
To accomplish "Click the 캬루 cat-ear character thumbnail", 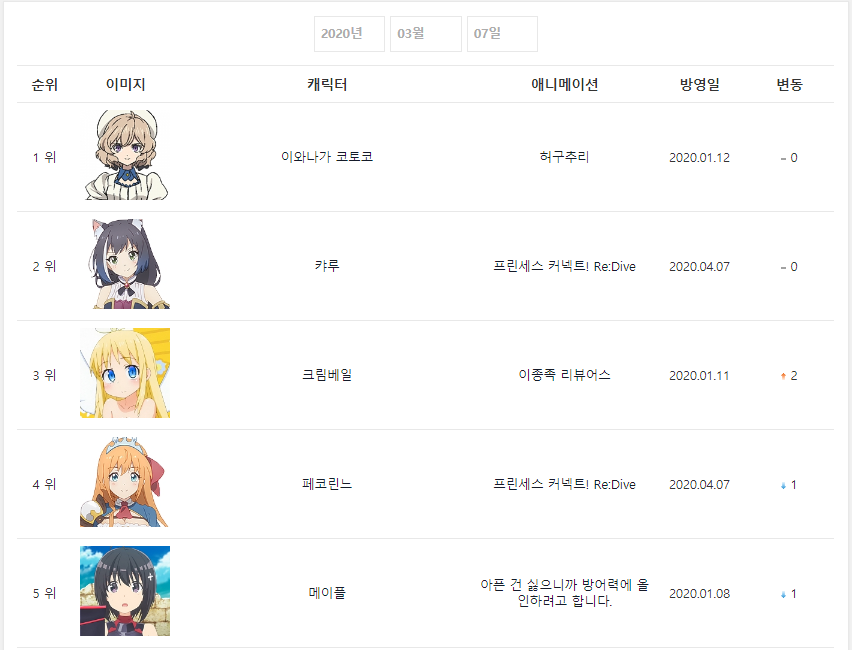I will click(x=125, y=264).
